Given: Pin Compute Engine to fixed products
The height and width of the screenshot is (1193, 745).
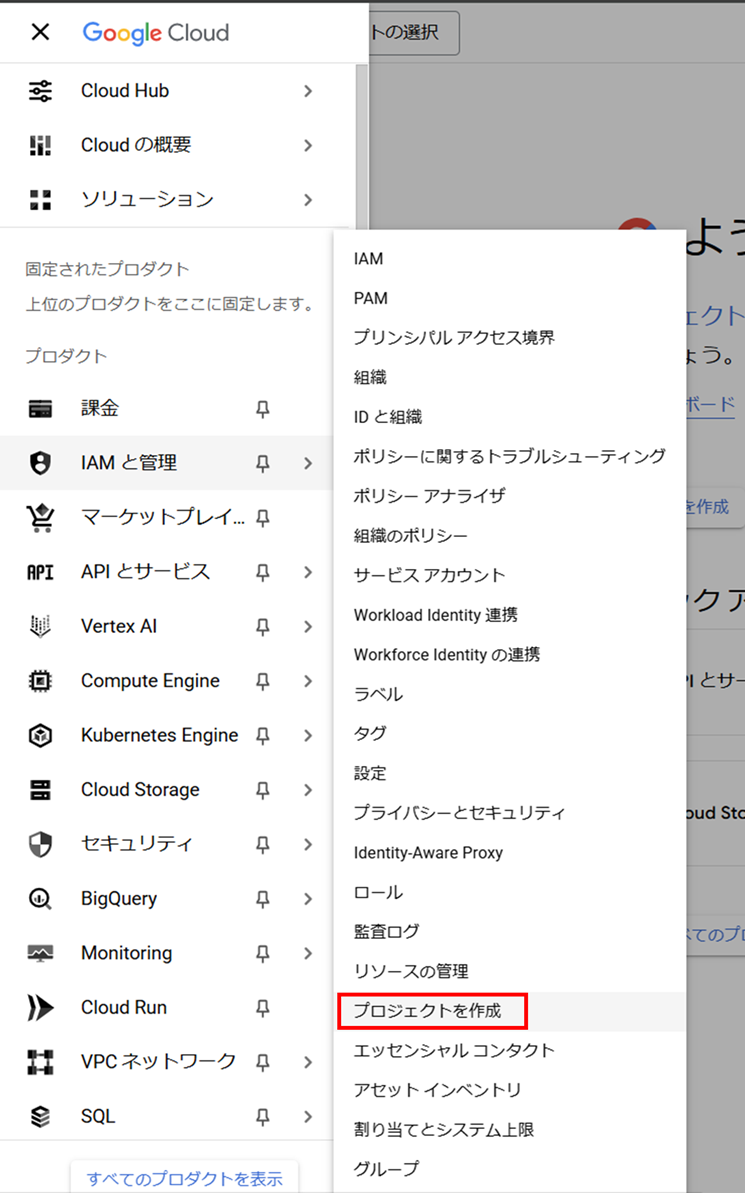Looking at the screenshot, I should click(x=263, y=682).
